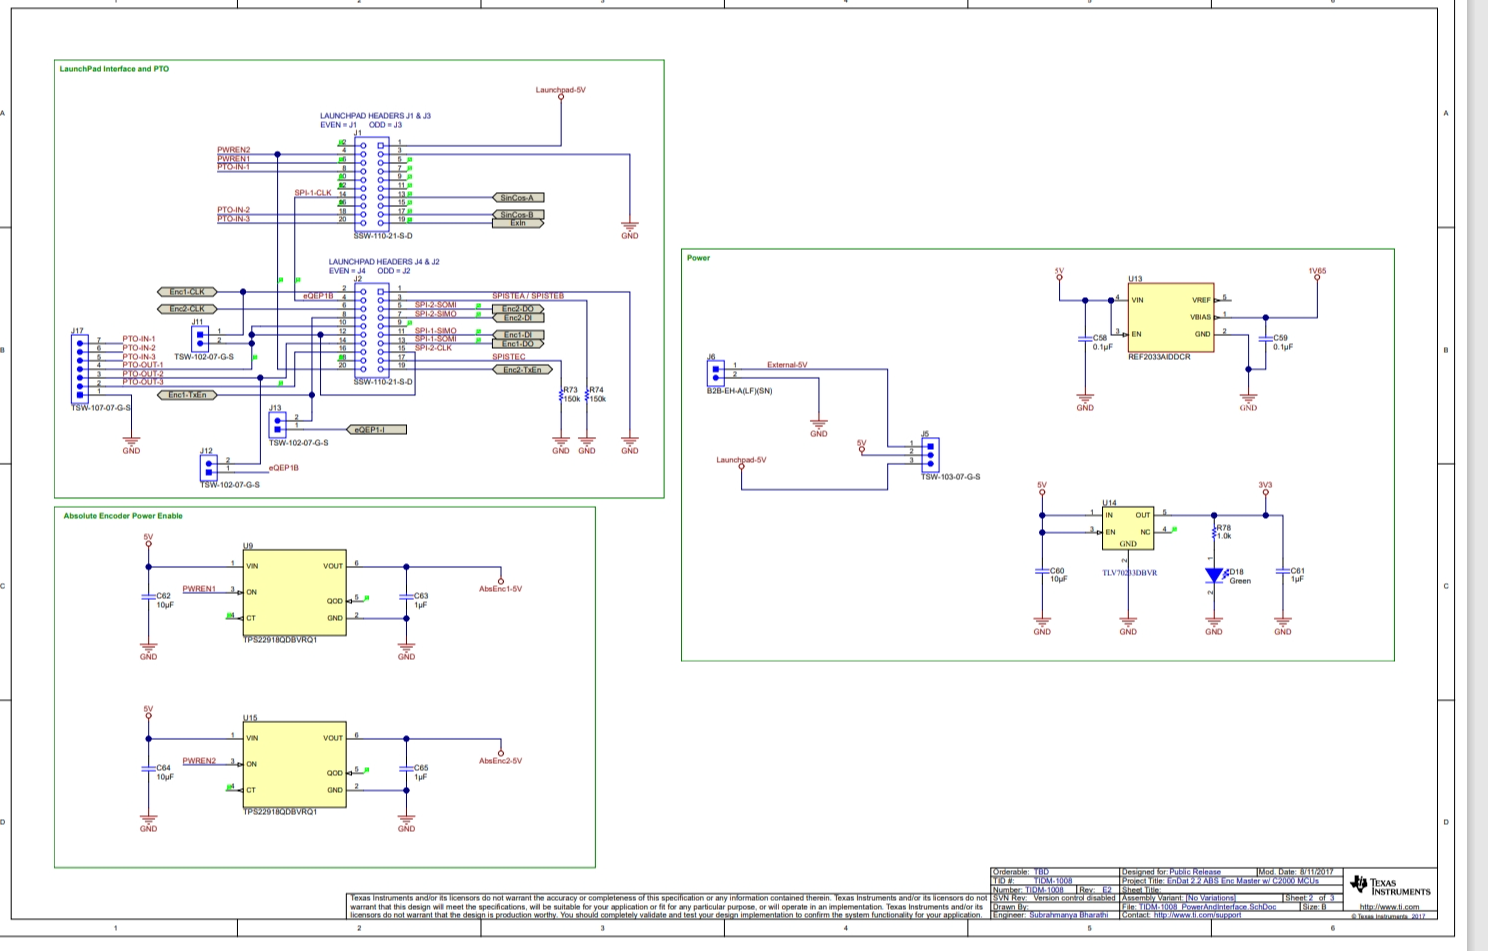Image resolution: width=1488 pixels, height=951 pixels.
Task: Open the http://www.ti.com link
Action: point(1389,907)
